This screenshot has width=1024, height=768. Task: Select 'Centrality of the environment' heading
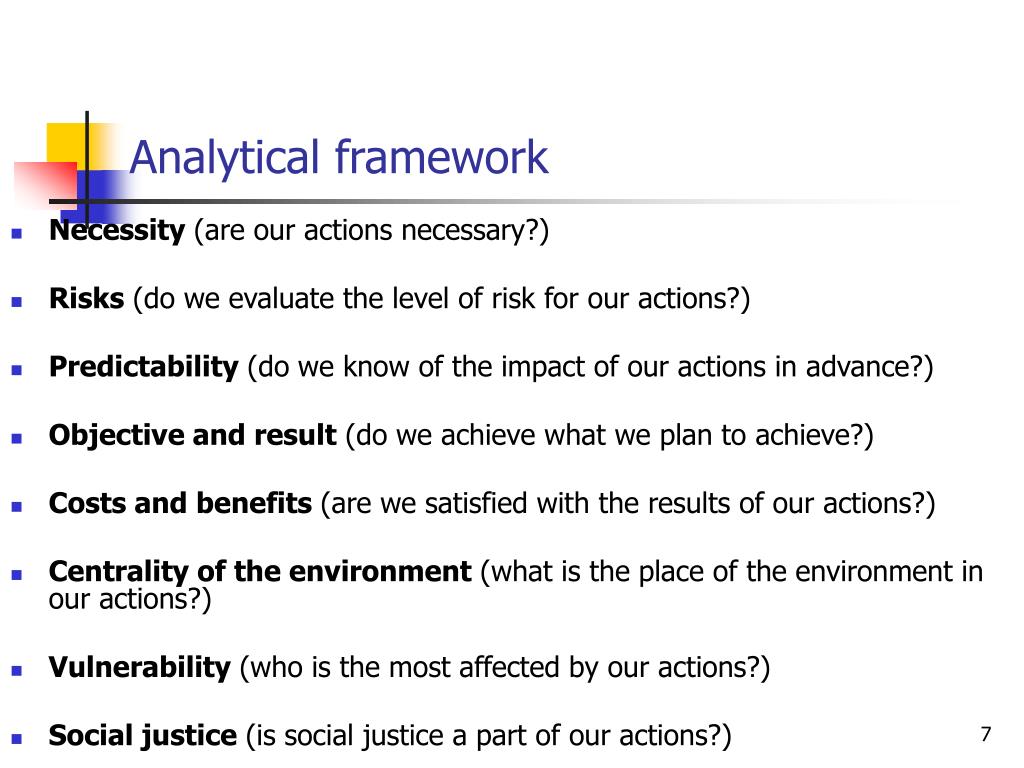[x=260, y=572]
